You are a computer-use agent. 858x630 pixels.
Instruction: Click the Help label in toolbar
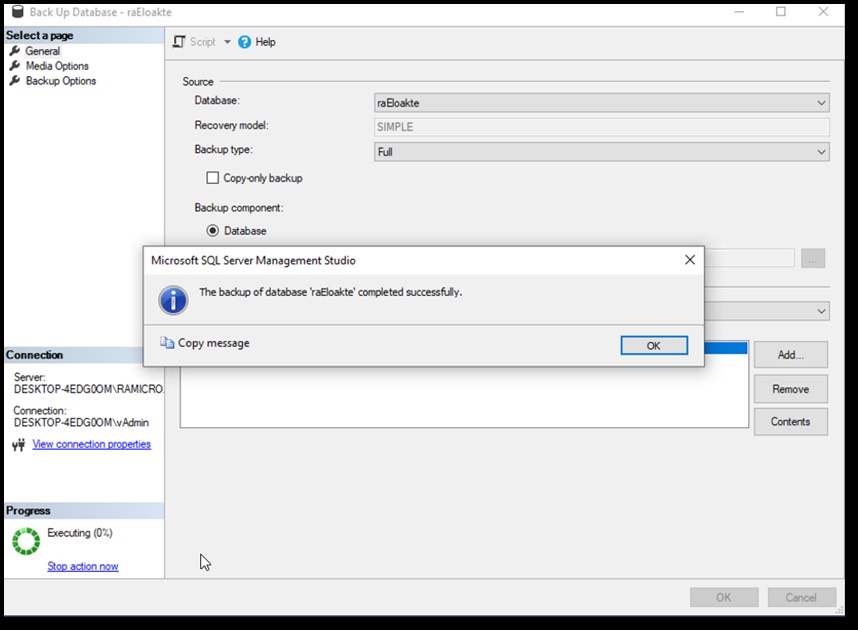265,42
